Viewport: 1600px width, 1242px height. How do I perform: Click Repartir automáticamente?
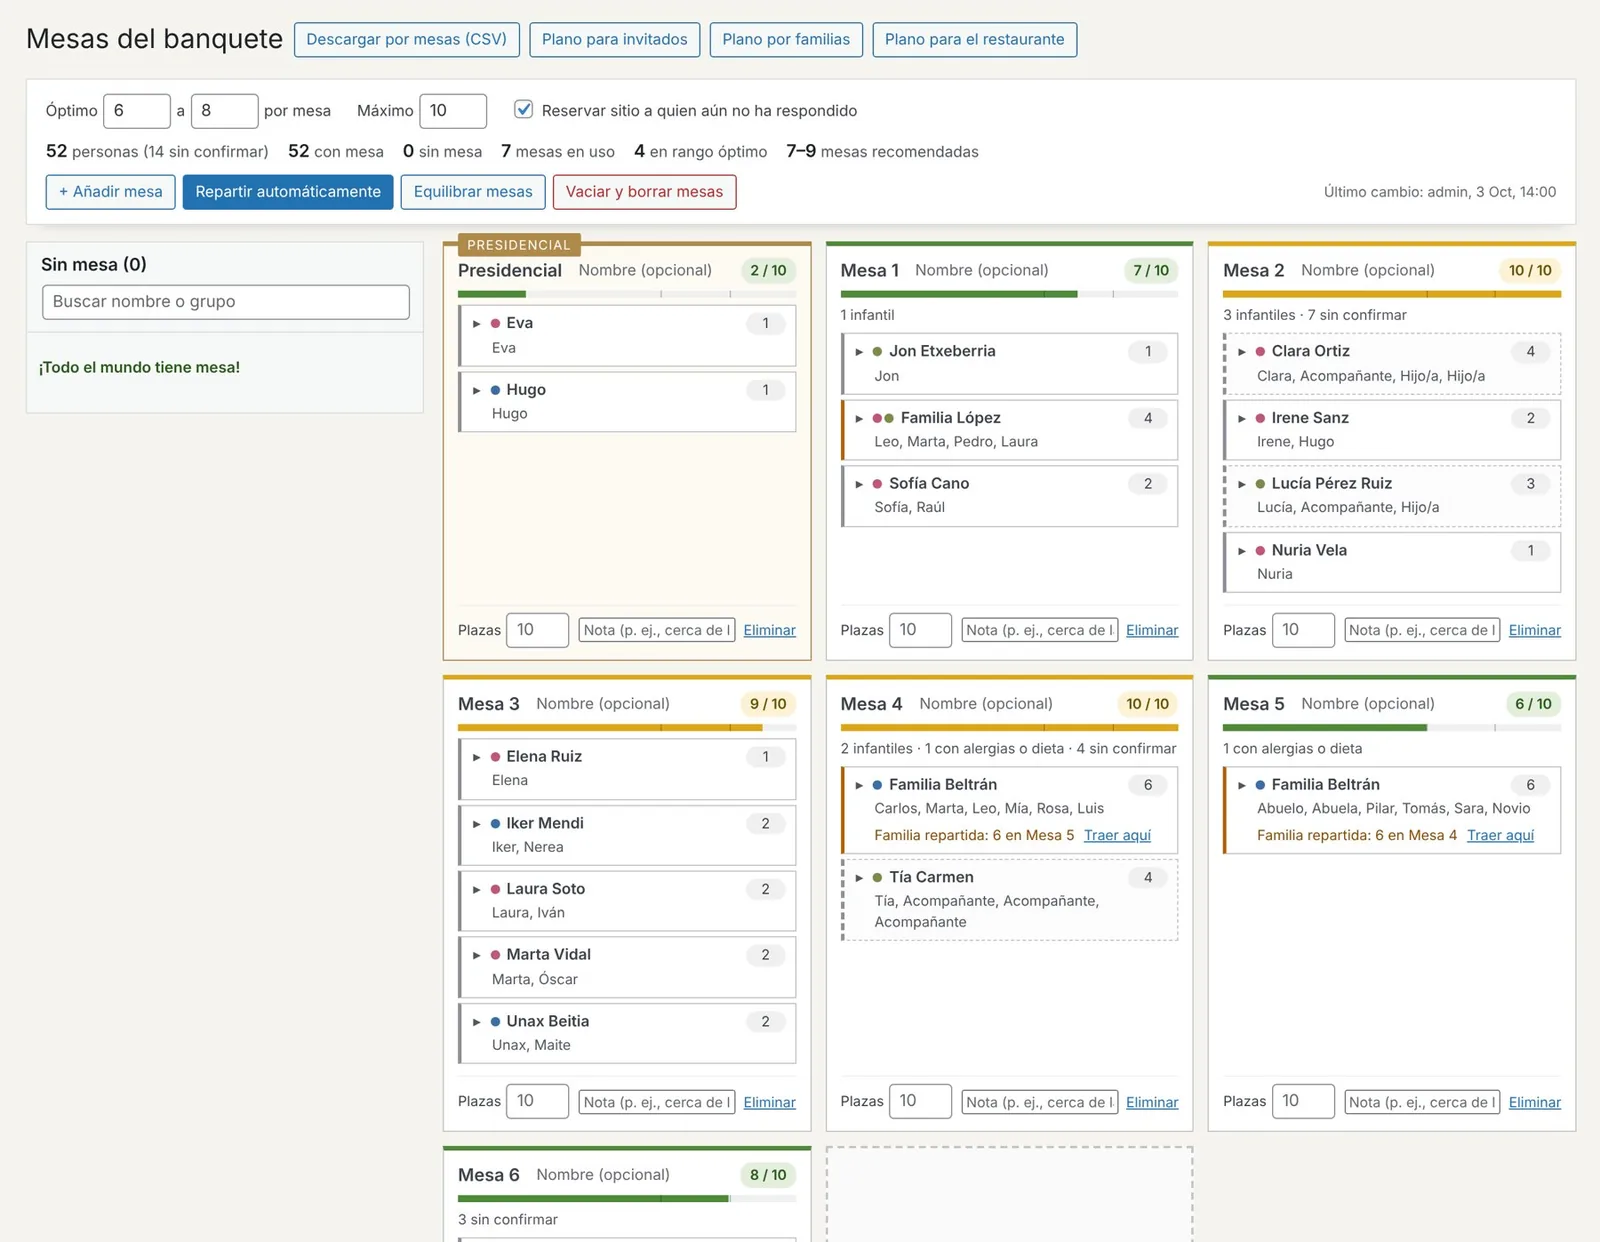[288, 192]
